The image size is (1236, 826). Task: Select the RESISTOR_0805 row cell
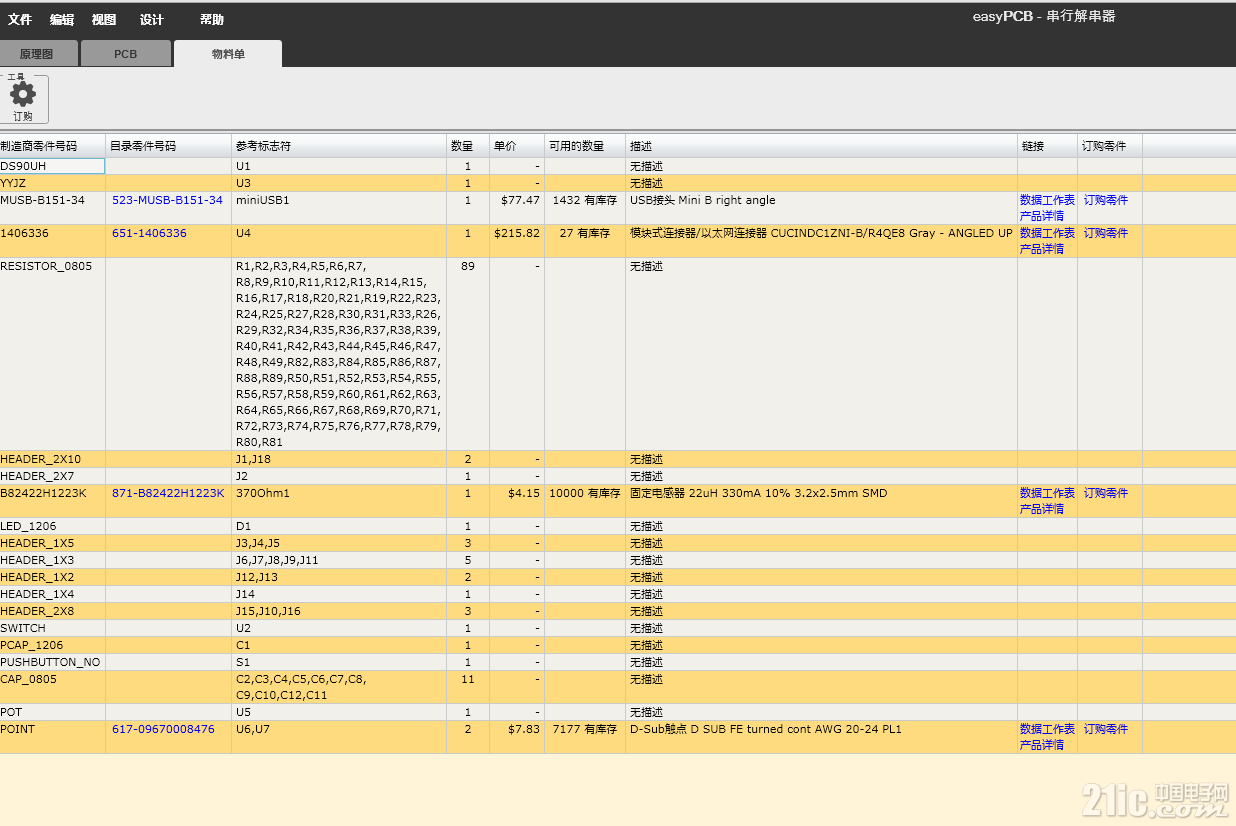(52, 354)
